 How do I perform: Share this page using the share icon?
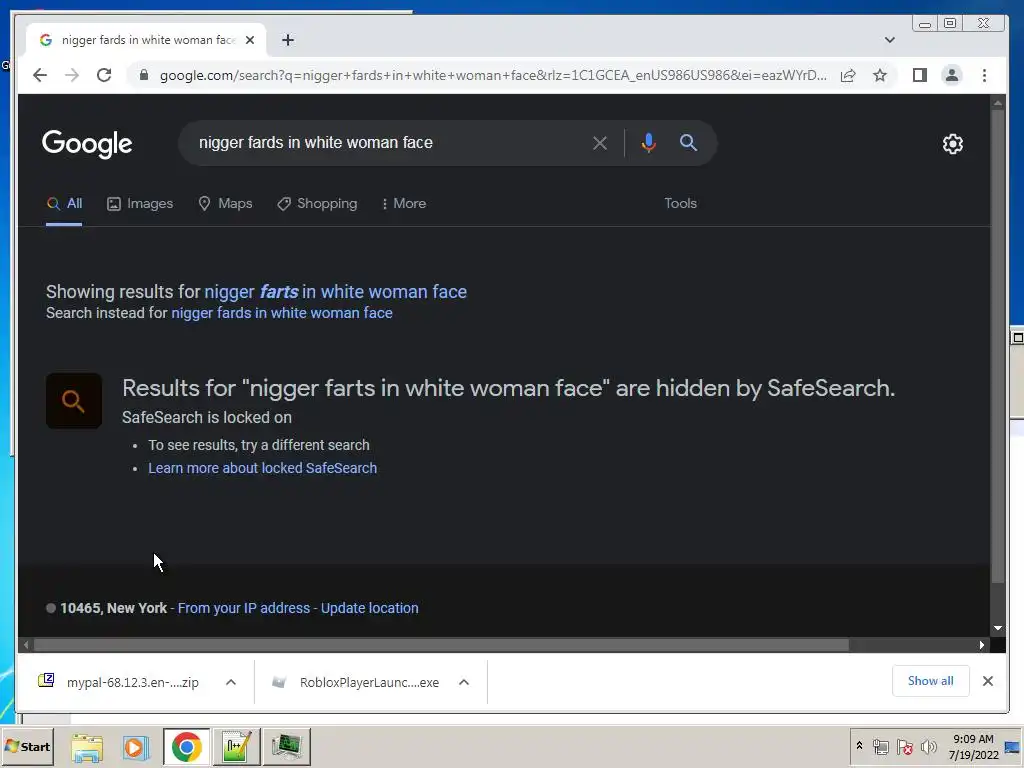click(x=848, y=75)
